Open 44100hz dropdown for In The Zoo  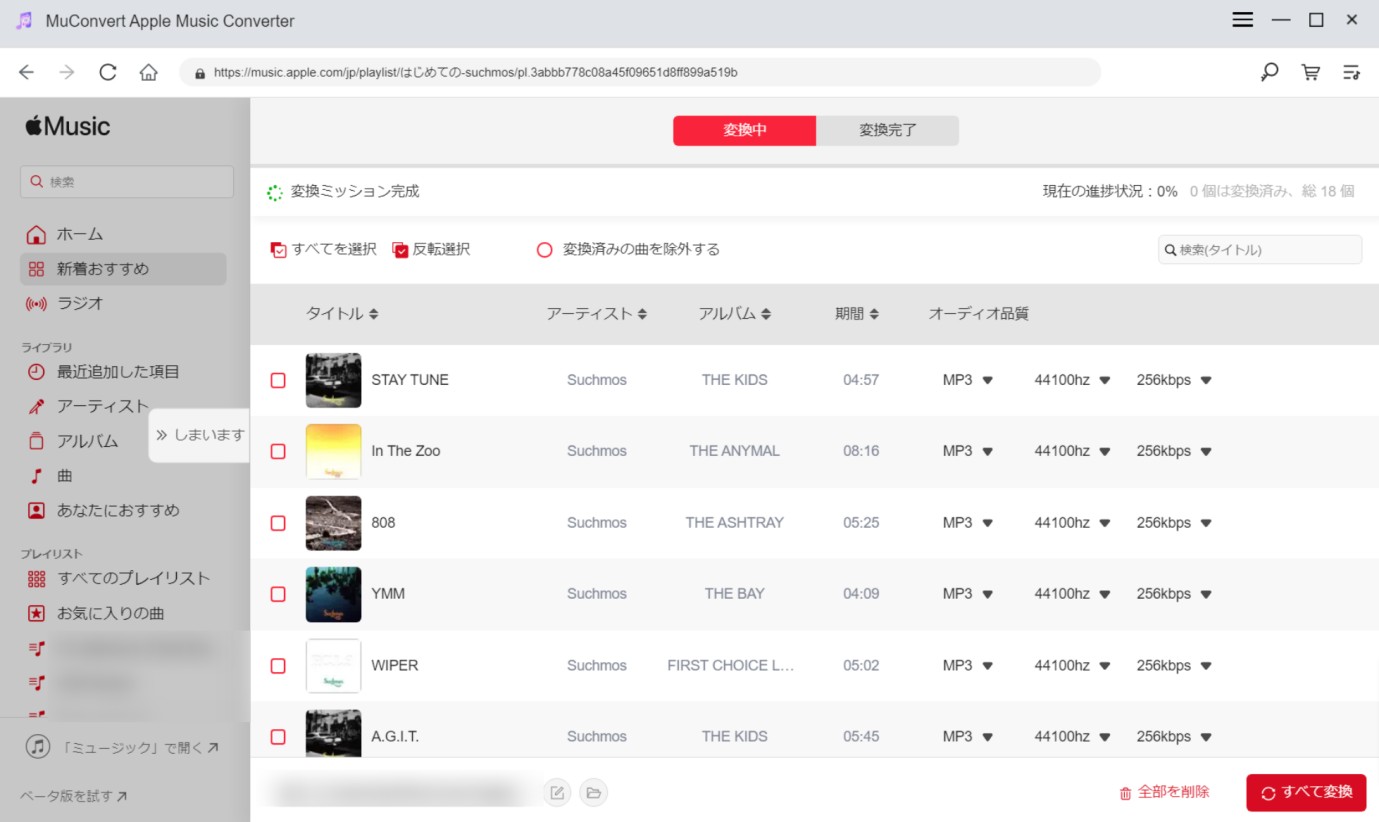pos(1072,451)
